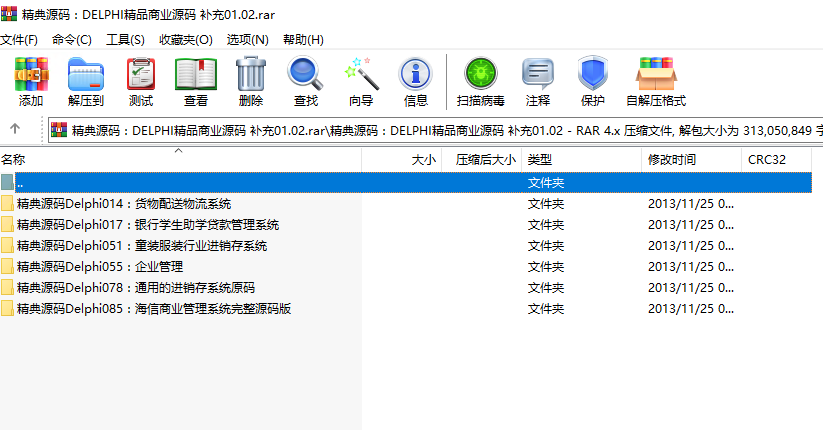Click the 删除 (Delete) trash icon
Screen dimensions: 823x430
pyautogui.click(x=250, y=74)
